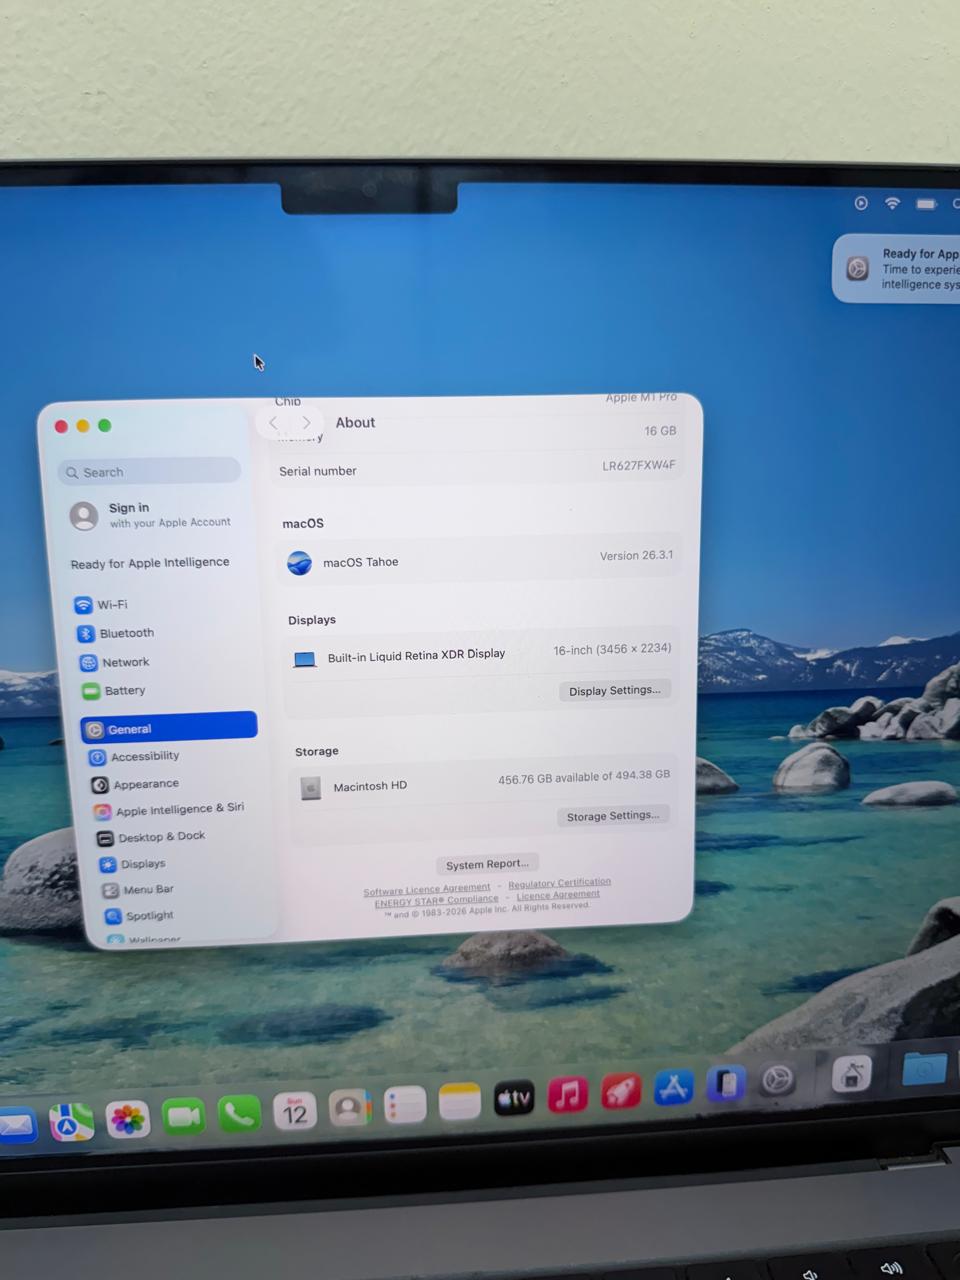
Task: Click the Search field in System Settings
Action: (x=150, y=471)
